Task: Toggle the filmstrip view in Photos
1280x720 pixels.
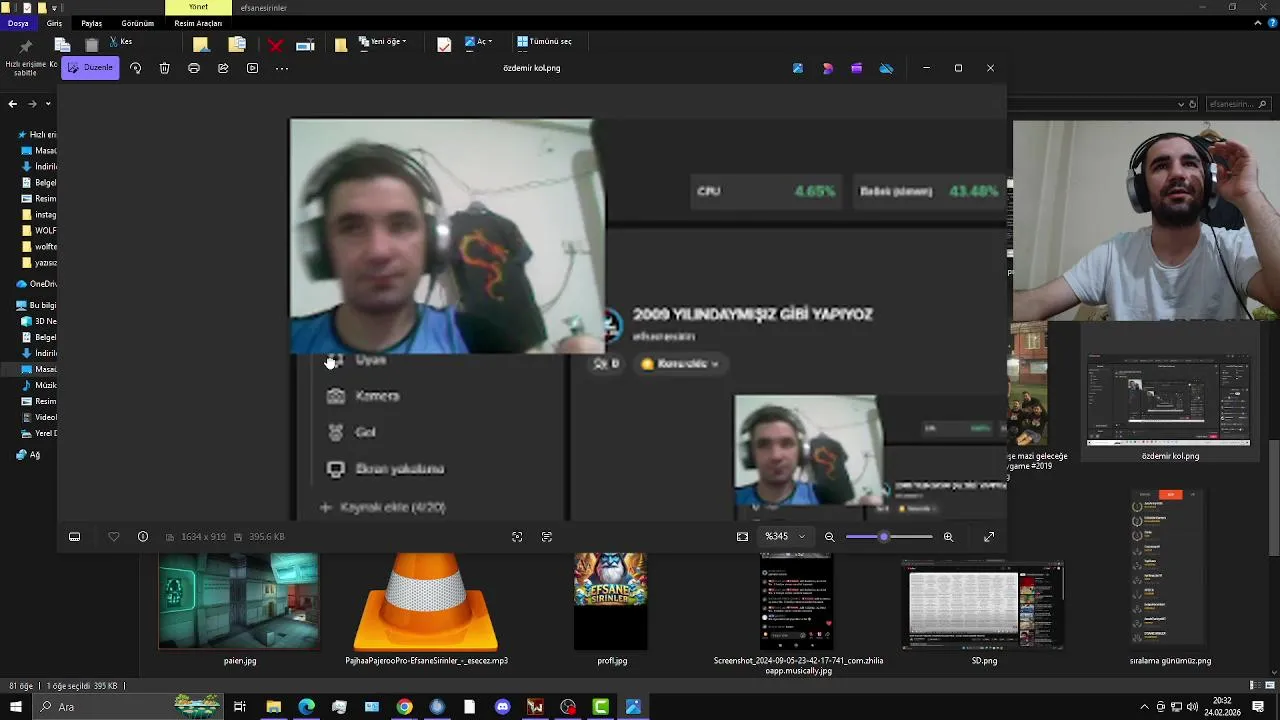Action: point(74,537)
